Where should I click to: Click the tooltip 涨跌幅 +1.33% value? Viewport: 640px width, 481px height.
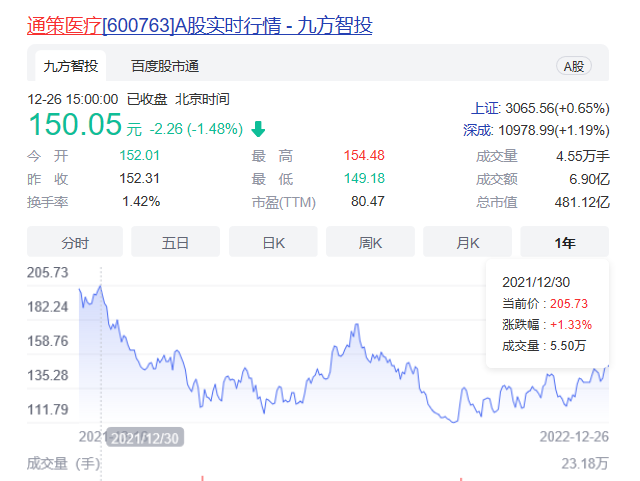571,325
